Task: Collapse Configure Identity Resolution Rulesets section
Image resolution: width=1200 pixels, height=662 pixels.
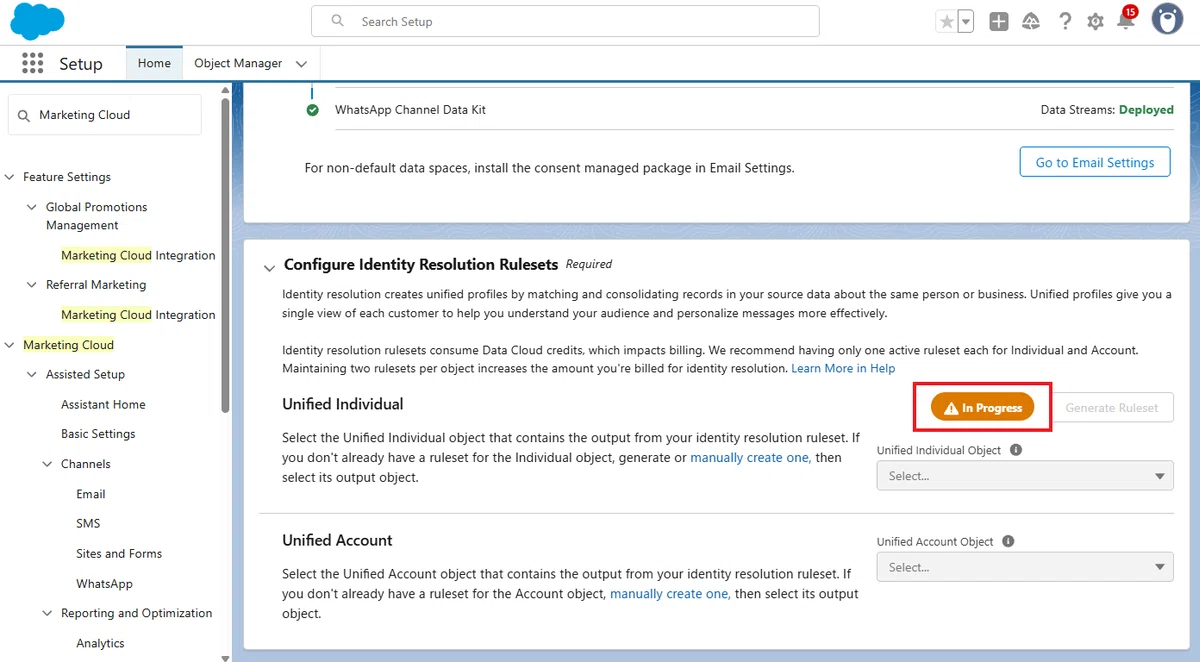Action: tap(268, 267)
